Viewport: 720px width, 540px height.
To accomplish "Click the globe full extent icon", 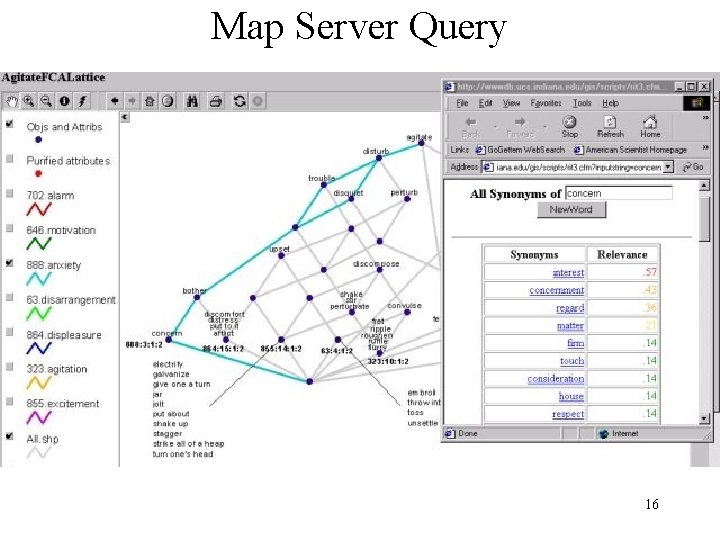I will (167, 101).
